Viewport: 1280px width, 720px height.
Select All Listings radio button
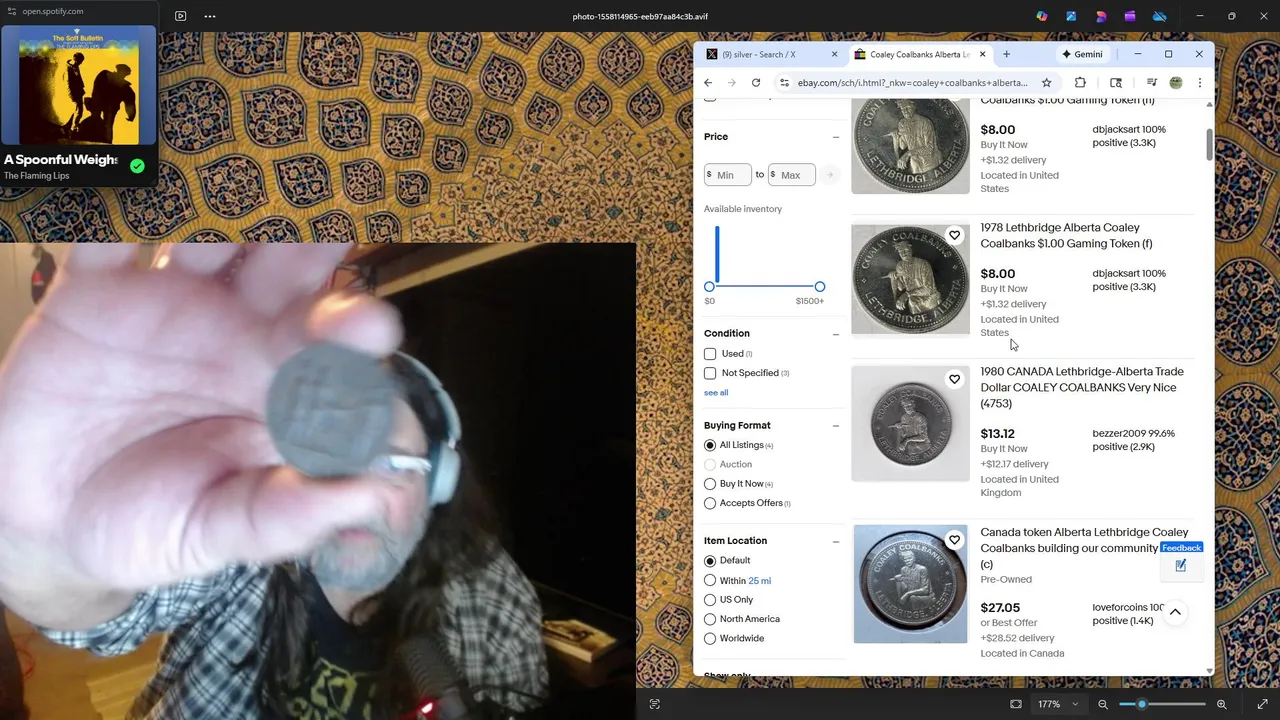click(710, 445)
